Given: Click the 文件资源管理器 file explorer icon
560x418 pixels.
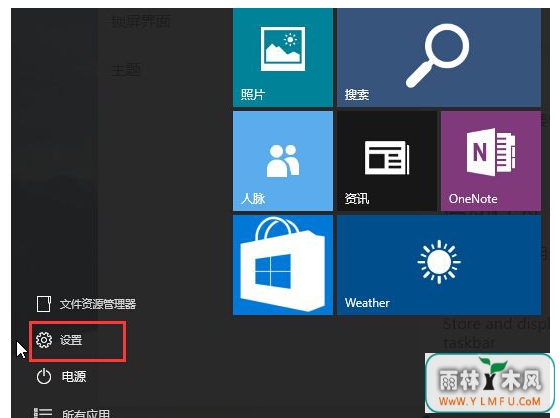Looking at the screenshot, I should tap(44, 304).
